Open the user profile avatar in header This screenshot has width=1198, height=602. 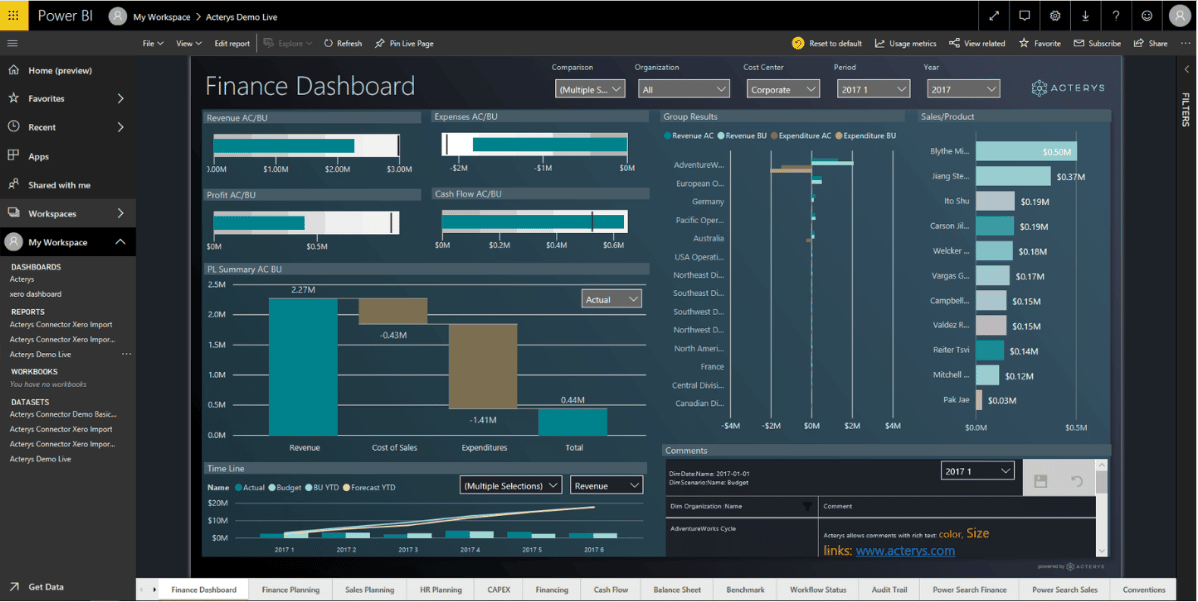(x=1180, y=15)
